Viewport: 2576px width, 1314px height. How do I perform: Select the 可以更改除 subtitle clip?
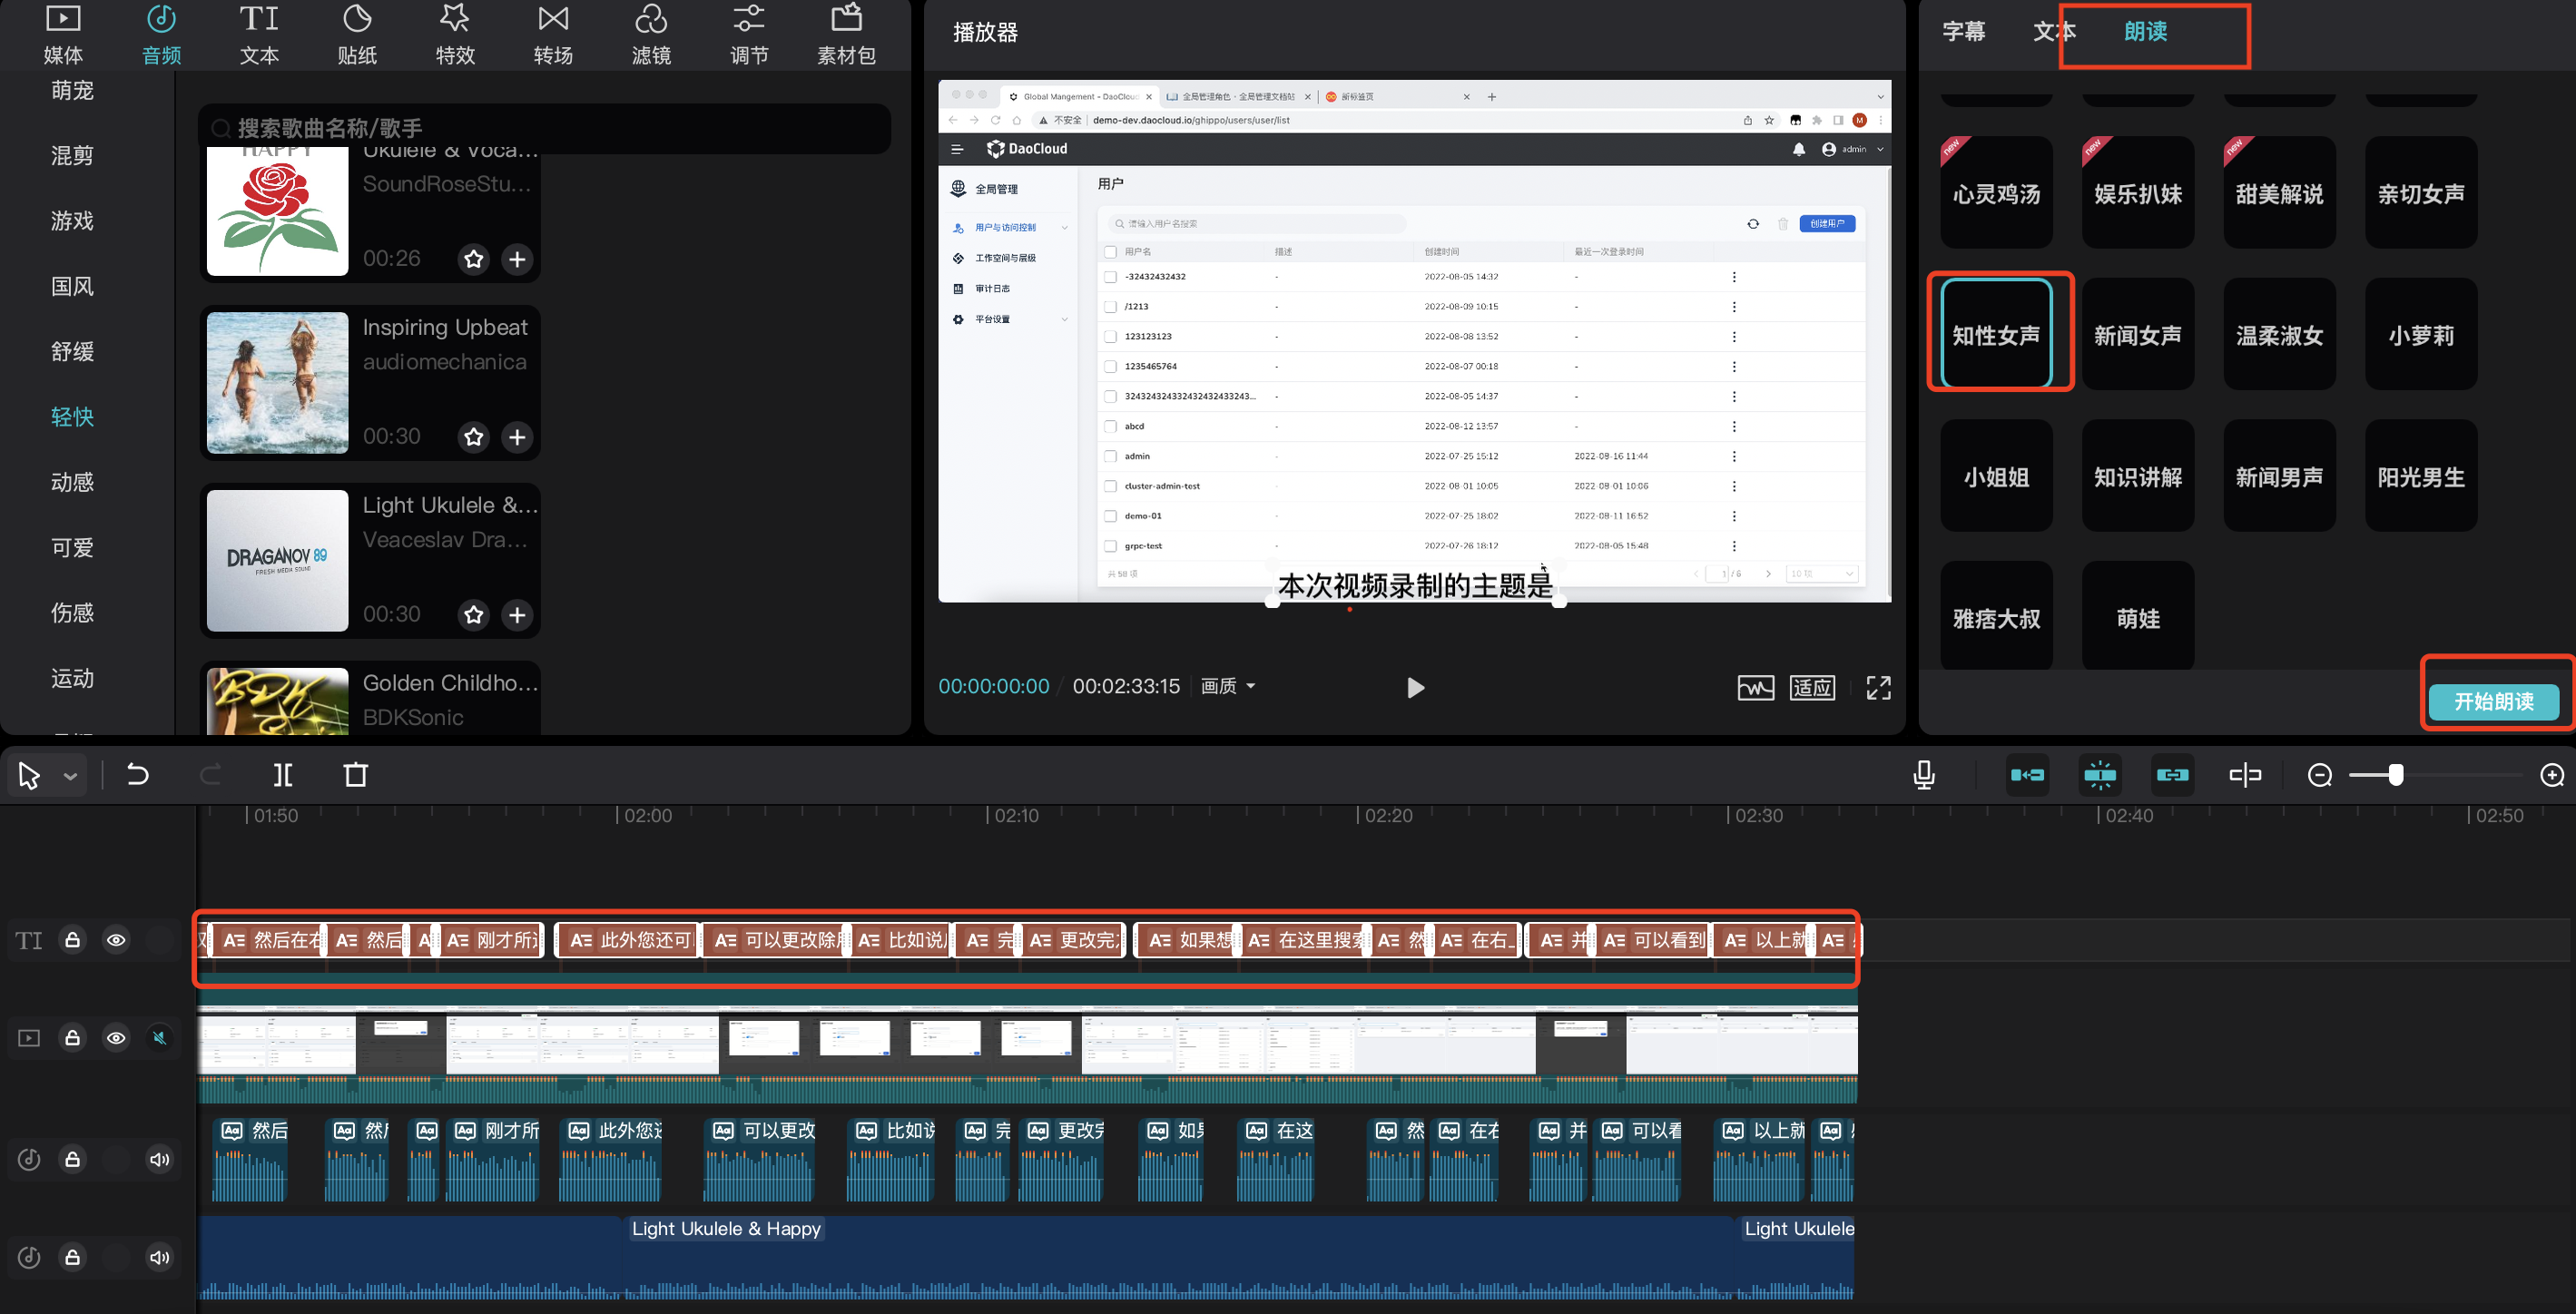(x=774, y=940)
